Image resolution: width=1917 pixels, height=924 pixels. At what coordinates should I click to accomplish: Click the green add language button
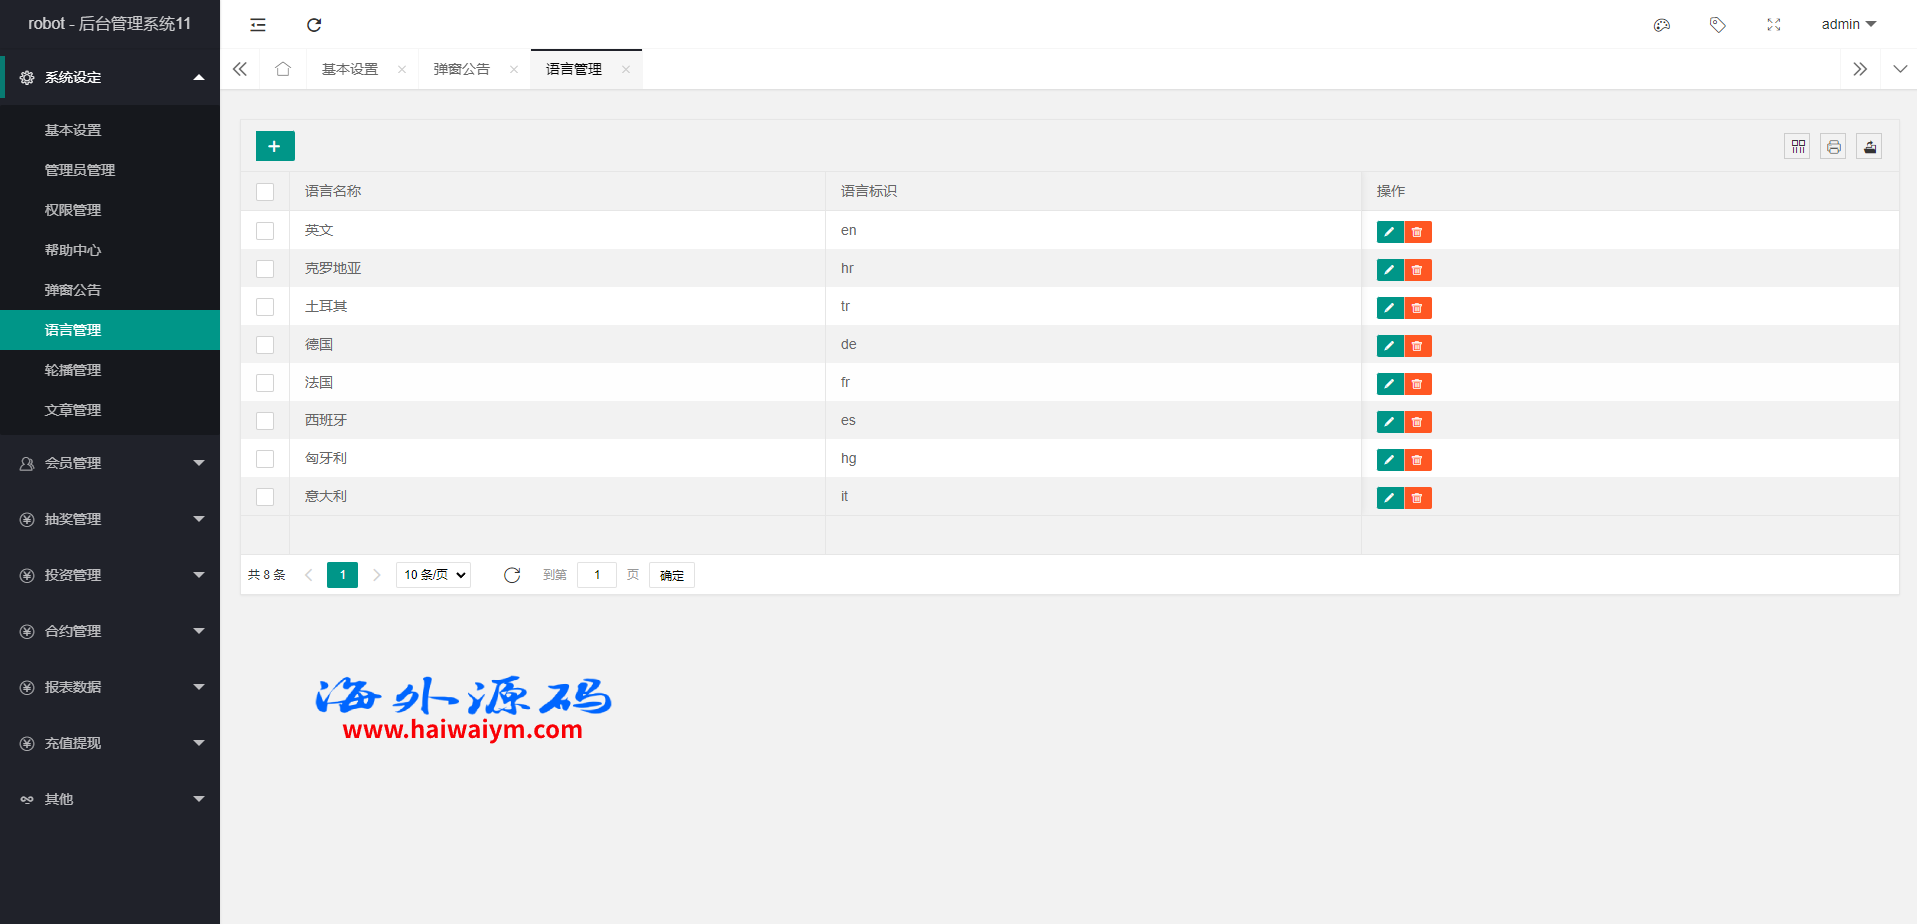click(x=275, y=146)
